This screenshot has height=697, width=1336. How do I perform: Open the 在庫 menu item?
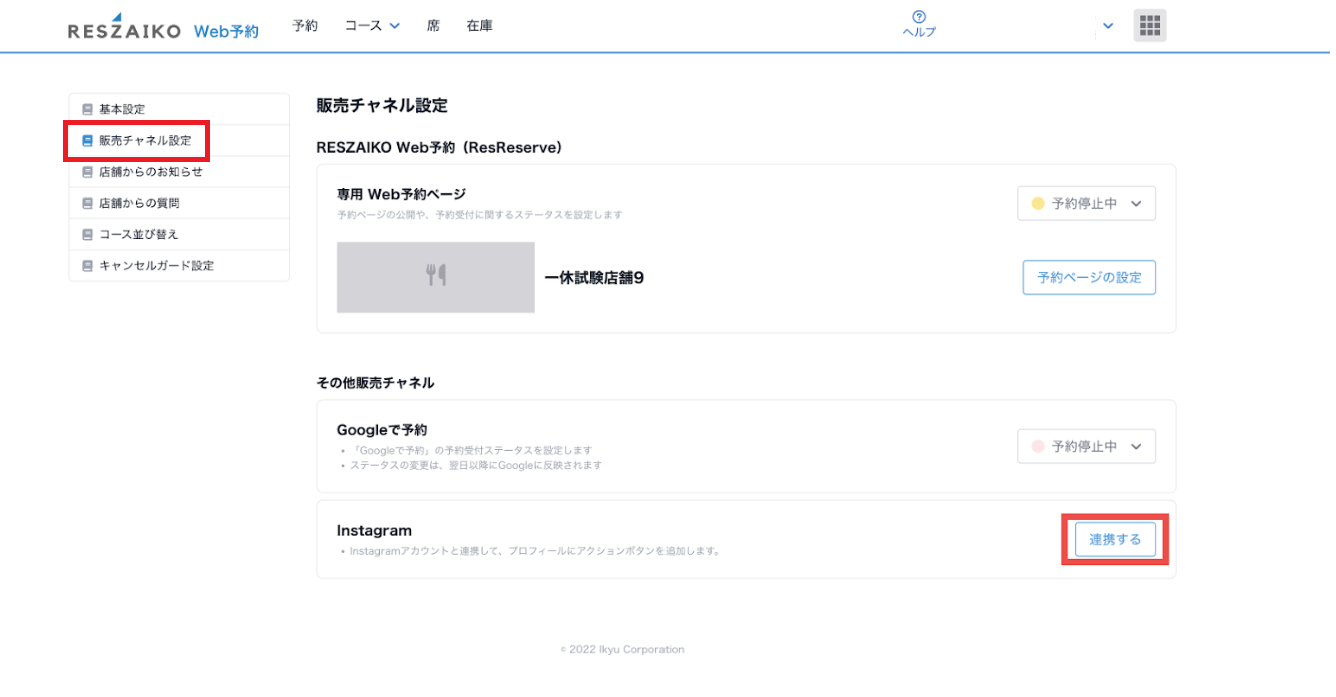click(x=479, y=26)
